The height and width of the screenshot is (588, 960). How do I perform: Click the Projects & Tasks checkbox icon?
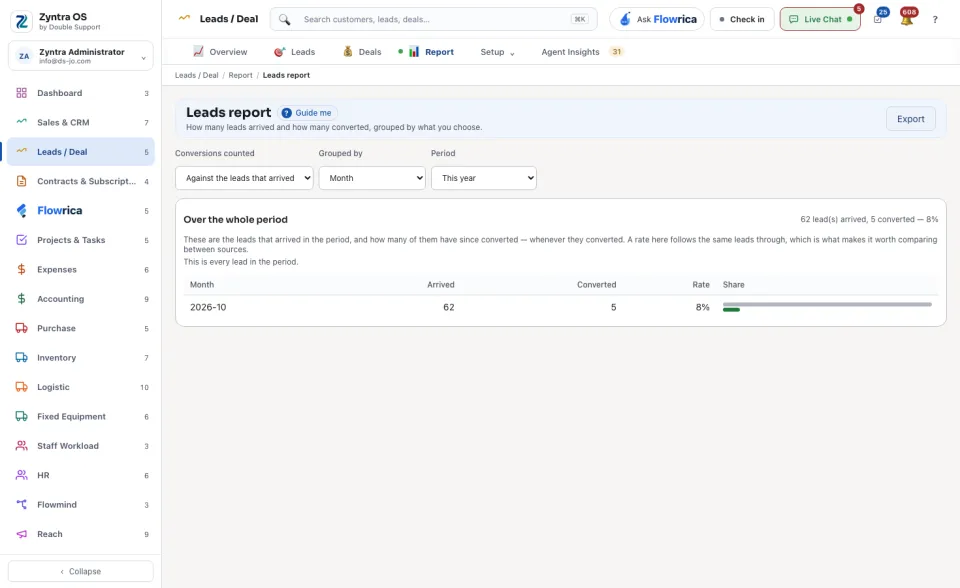[21, 240]
